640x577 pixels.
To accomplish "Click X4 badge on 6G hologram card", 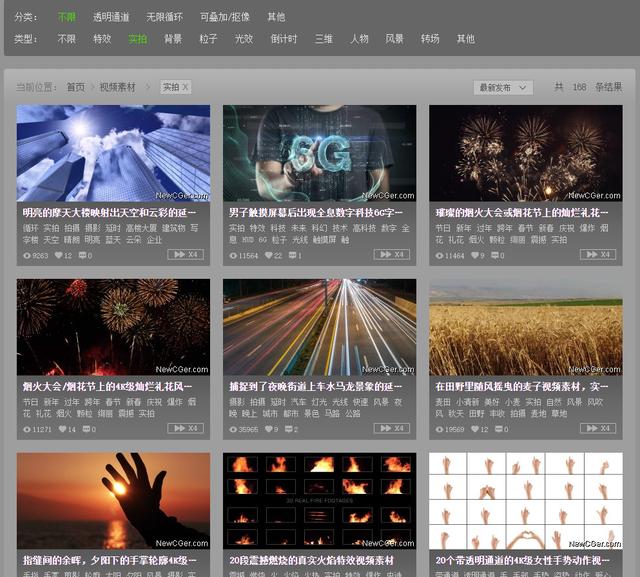I will (x=392, y=255).
